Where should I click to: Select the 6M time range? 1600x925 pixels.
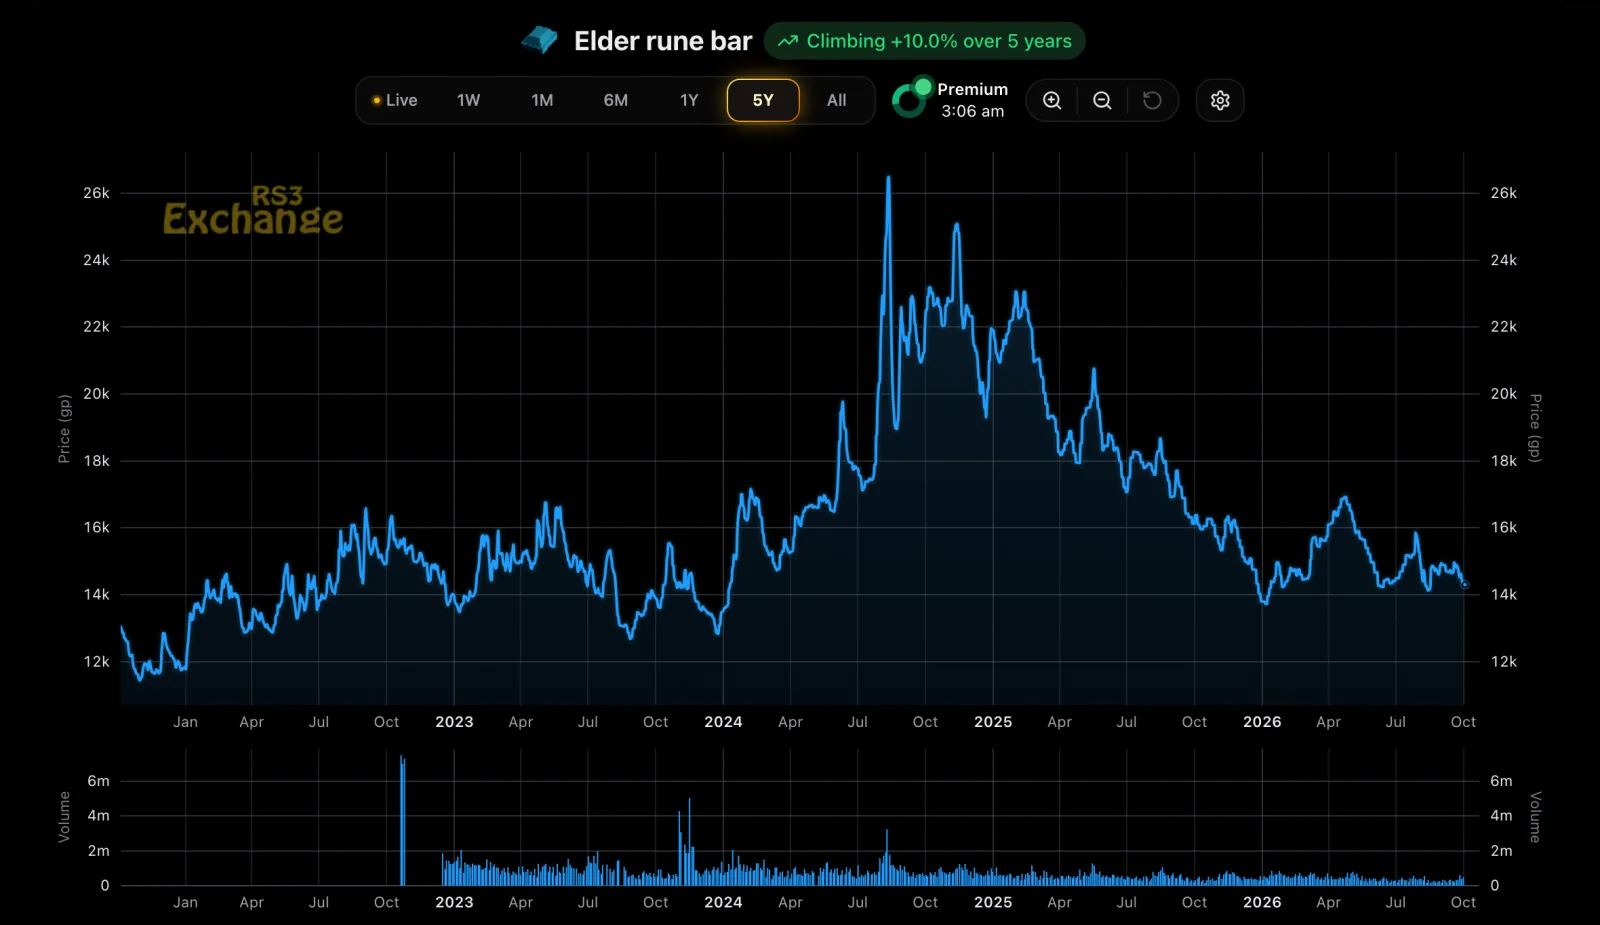pos(616,100)
